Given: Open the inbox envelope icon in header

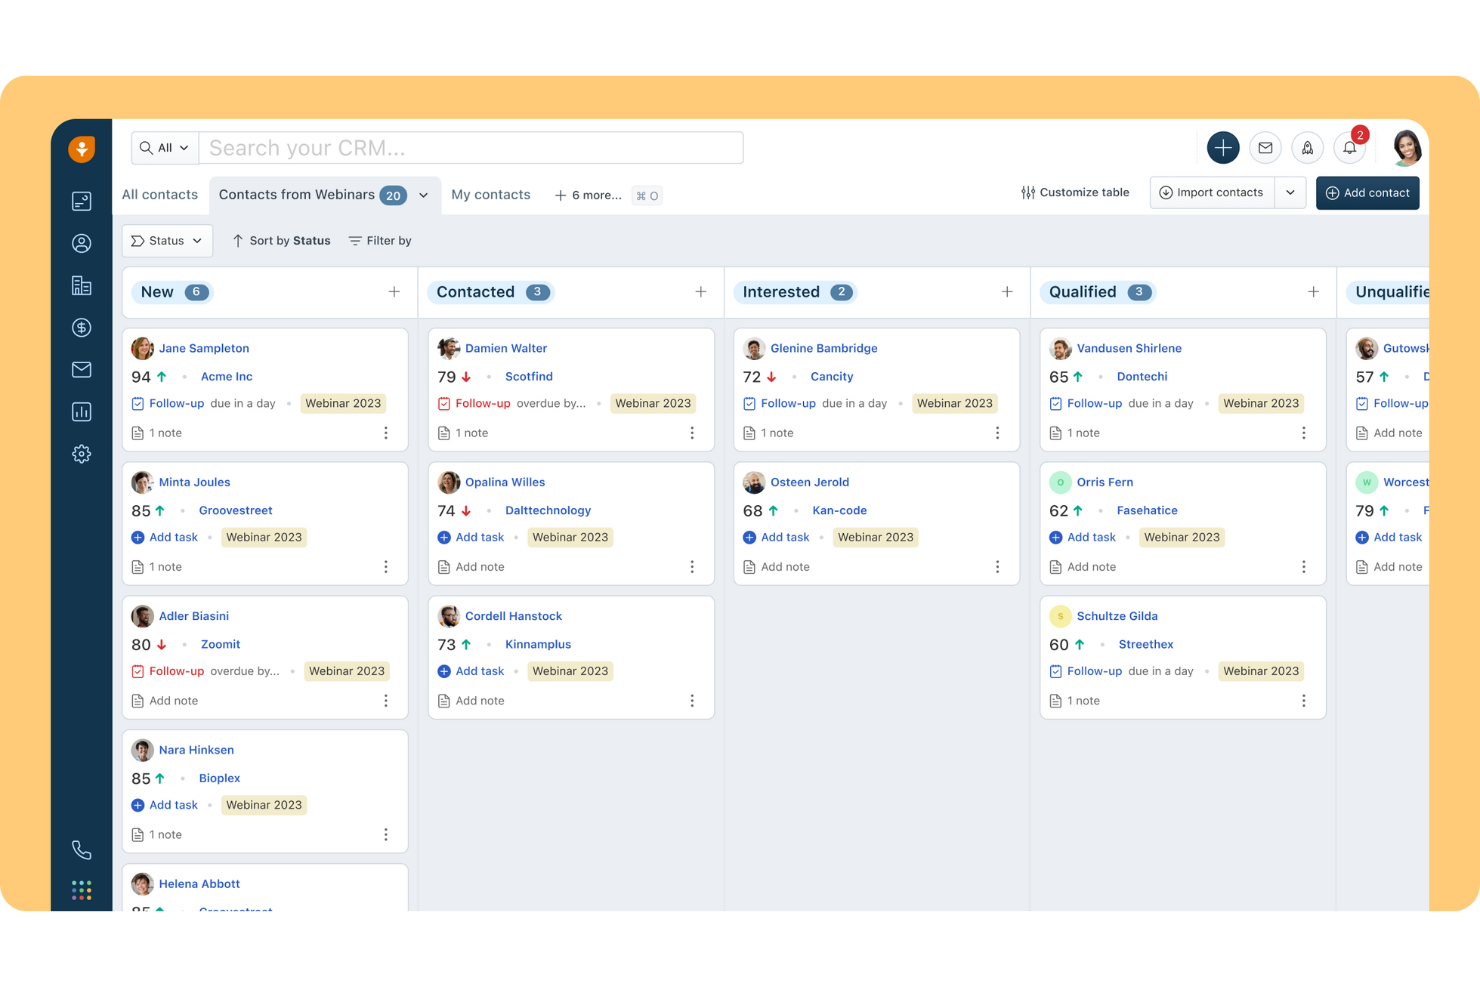Looking at the screenshot, I should [1265, 147].
